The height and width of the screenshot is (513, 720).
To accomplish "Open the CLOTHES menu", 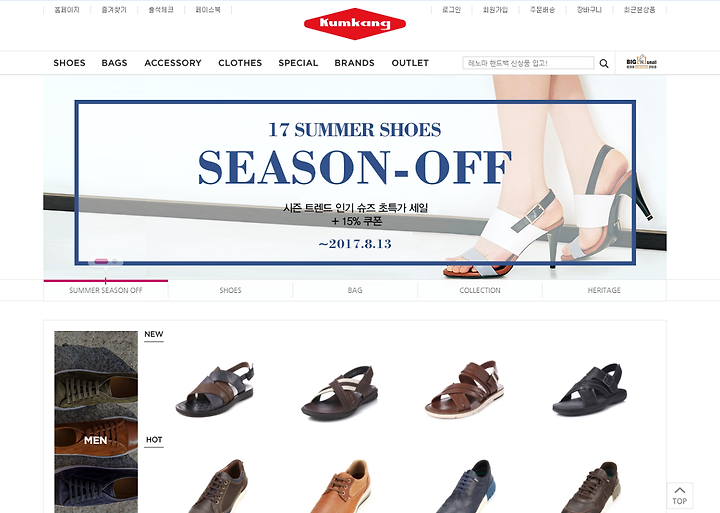I will point(240,63).
